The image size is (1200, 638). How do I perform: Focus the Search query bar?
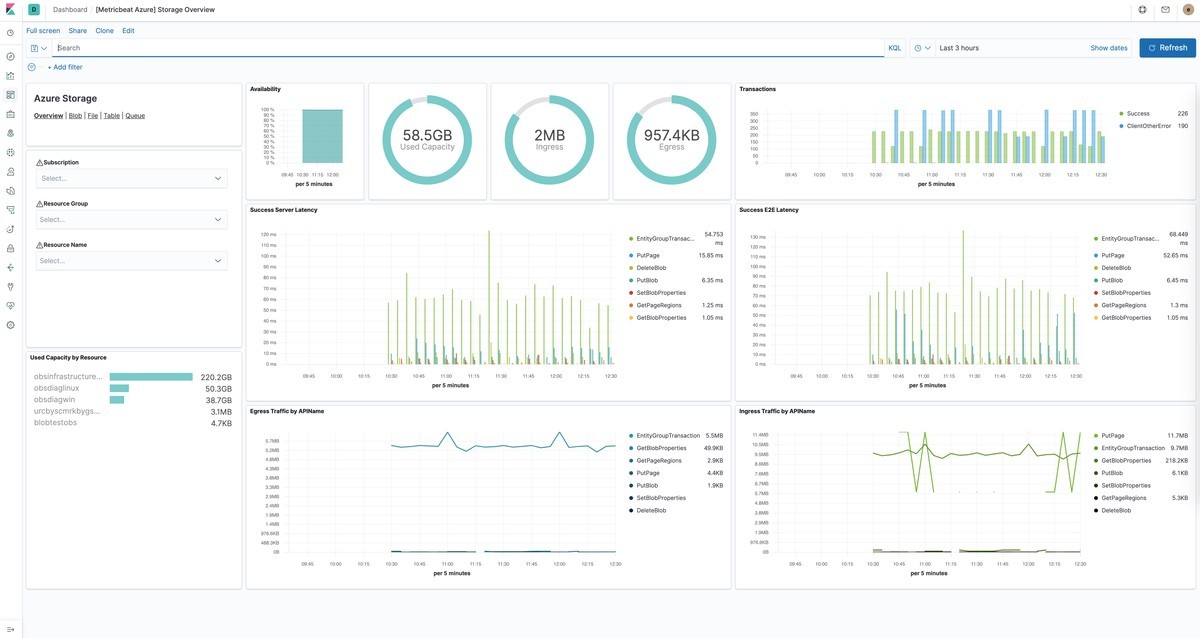coord(469,48)
